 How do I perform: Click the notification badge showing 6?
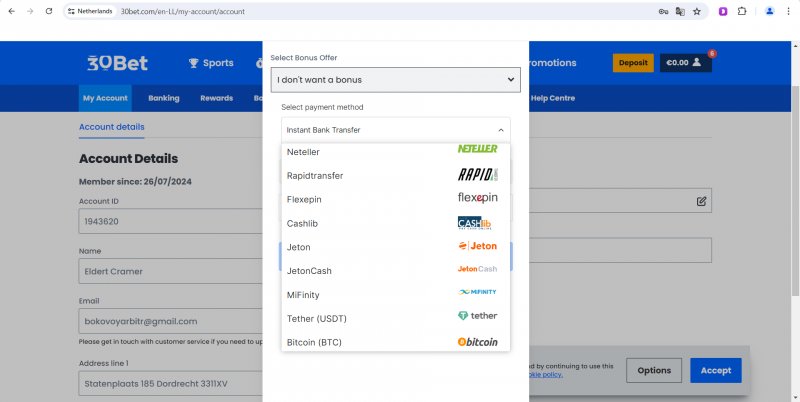[x=712, y=53]
